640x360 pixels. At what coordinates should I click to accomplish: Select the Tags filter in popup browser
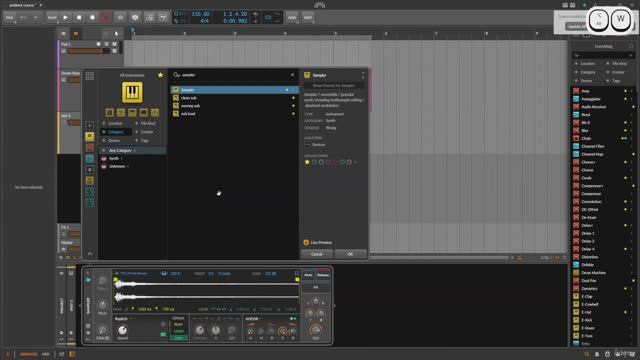pyautogui.click(x=144, y=140)
